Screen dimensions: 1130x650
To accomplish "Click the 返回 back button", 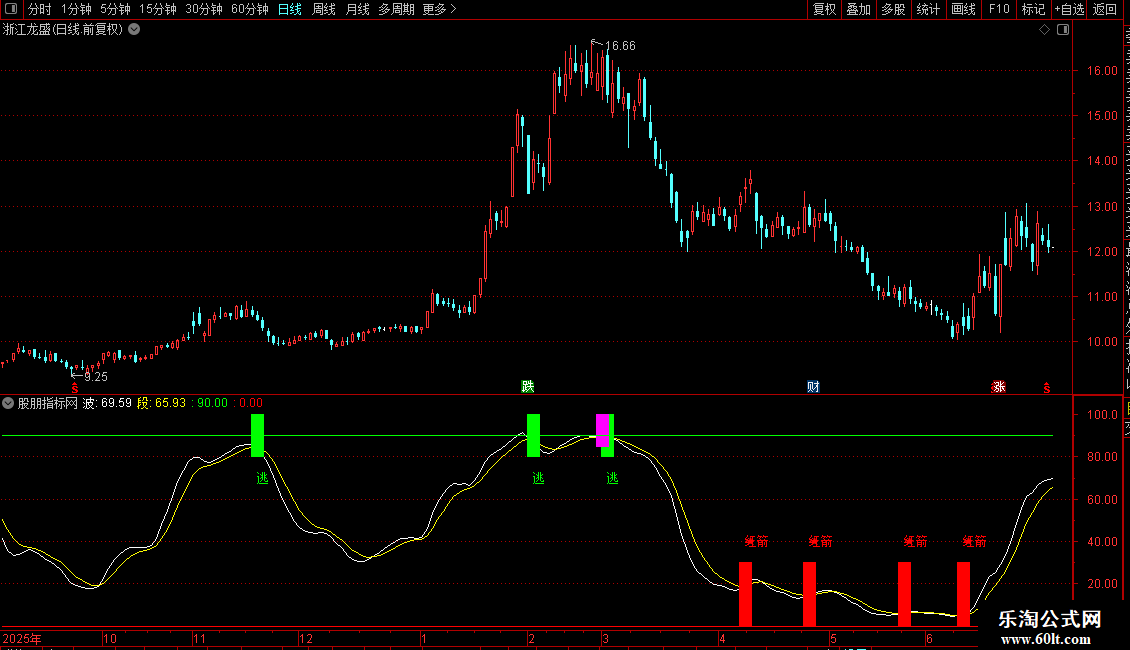I will coord(1105,9).
